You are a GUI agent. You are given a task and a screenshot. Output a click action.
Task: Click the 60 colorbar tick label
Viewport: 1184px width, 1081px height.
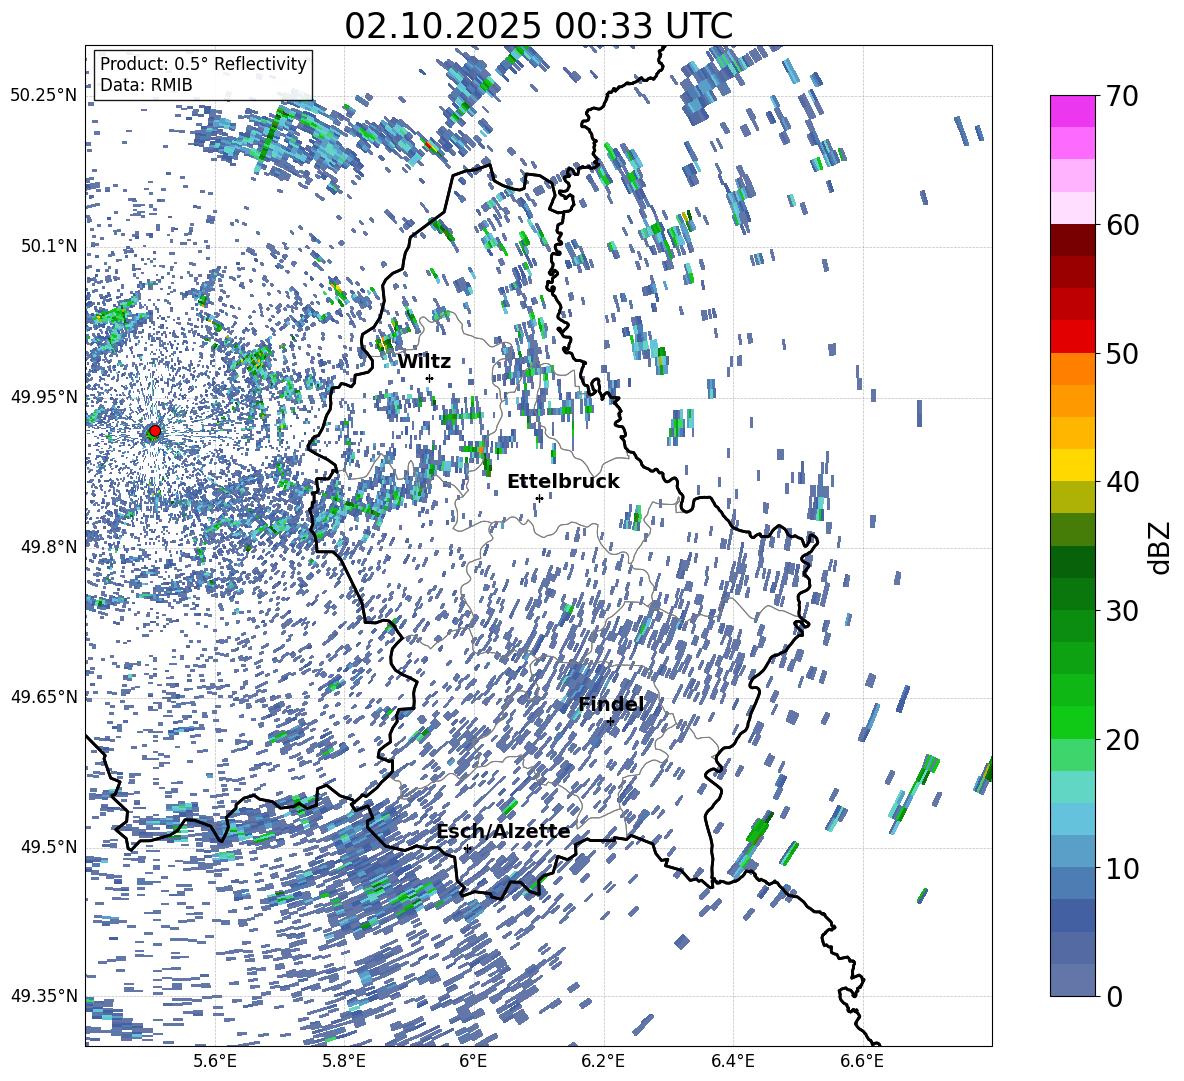(x=1122, y=225)
